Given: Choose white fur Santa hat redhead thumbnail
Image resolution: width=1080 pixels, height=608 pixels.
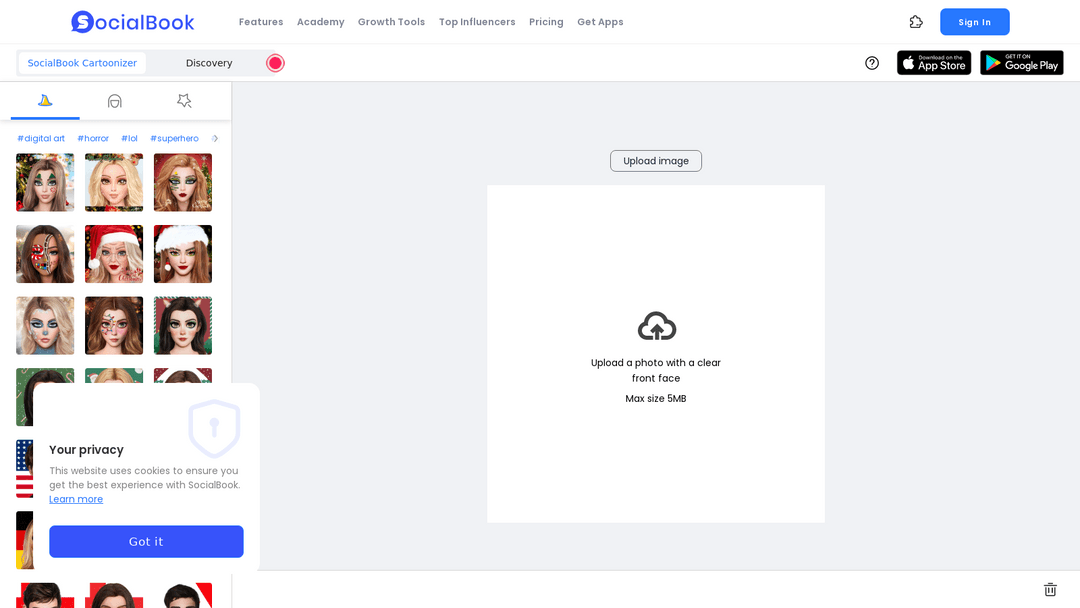Looking at the screenshot, I should tap(183, 254).
